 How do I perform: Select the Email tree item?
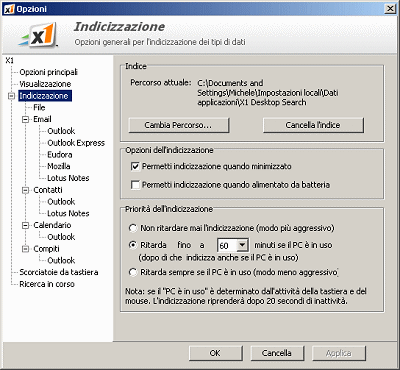[42, 119]
